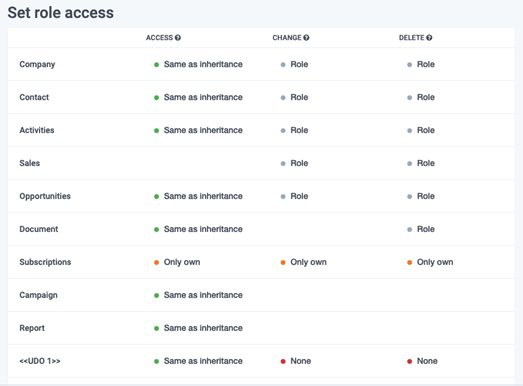This screenshot has width=523, height=386.
Task: Select the Sales row label
Action: coord(30,163)
